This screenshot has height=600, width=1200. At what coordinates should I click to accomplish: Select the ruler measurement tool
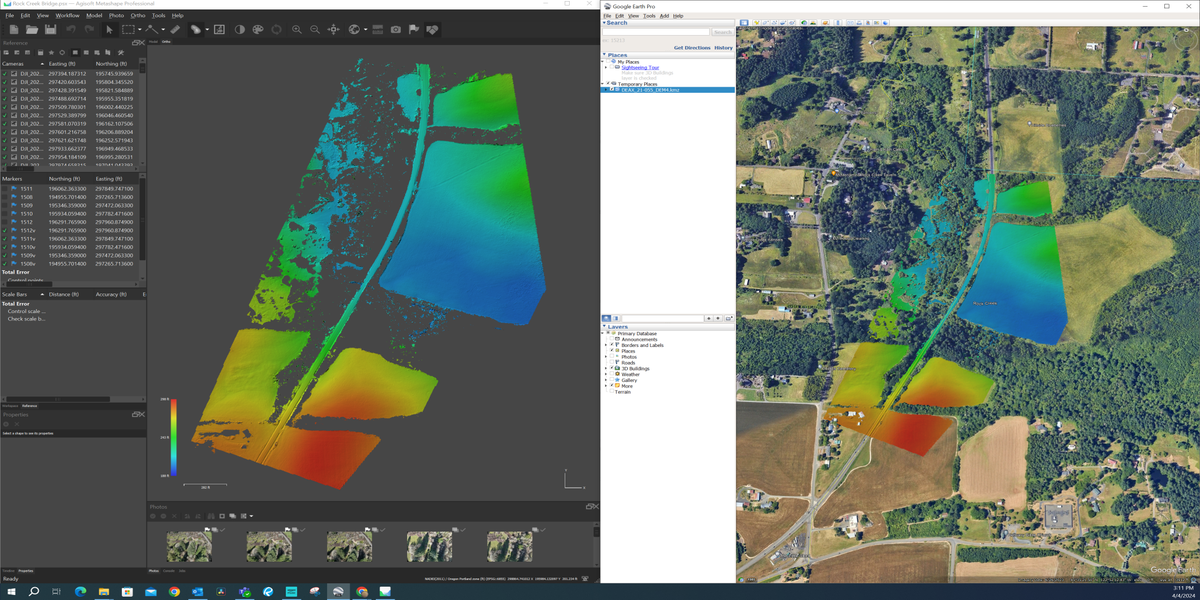175,30
